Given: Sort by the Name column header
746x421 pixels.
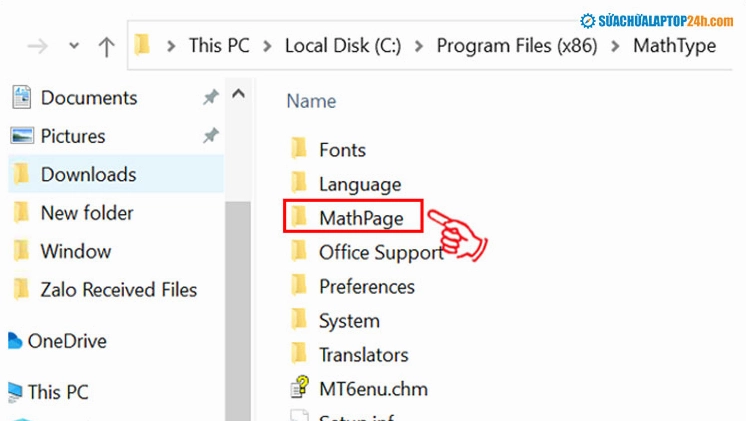Looking at the screenshot, I should click(x=311, y=101).
